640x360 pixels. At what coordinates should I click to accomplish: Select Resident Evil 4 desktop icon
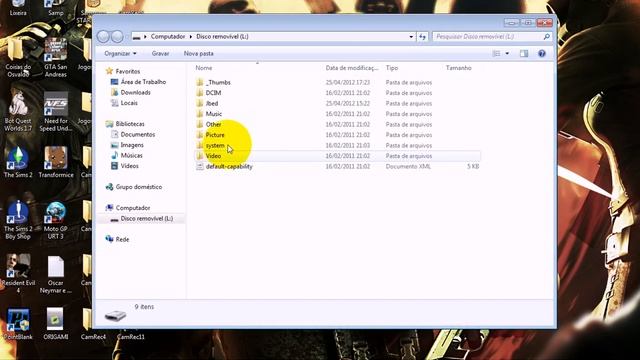pos(18,273)
